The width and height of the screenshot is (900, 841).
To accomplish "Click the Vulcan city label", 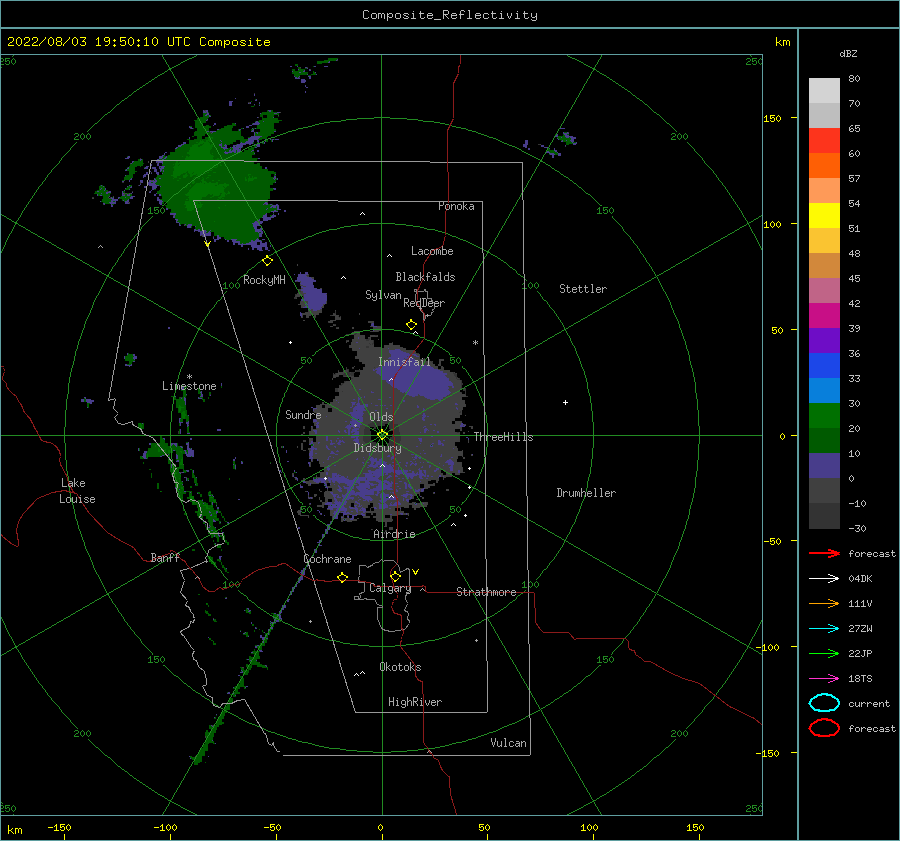I will (x=508, y=743).
